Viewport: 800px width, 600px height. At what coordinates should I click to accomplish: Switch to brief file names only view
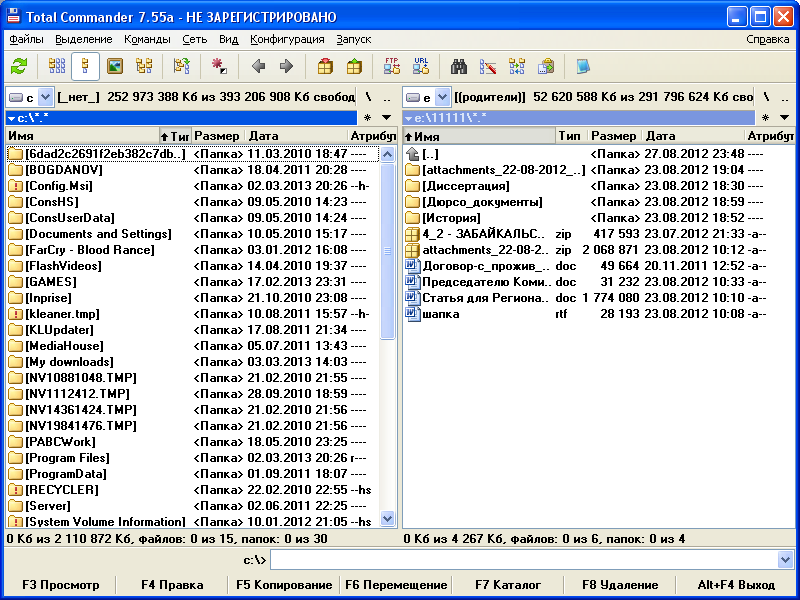(x=57, y=66)
